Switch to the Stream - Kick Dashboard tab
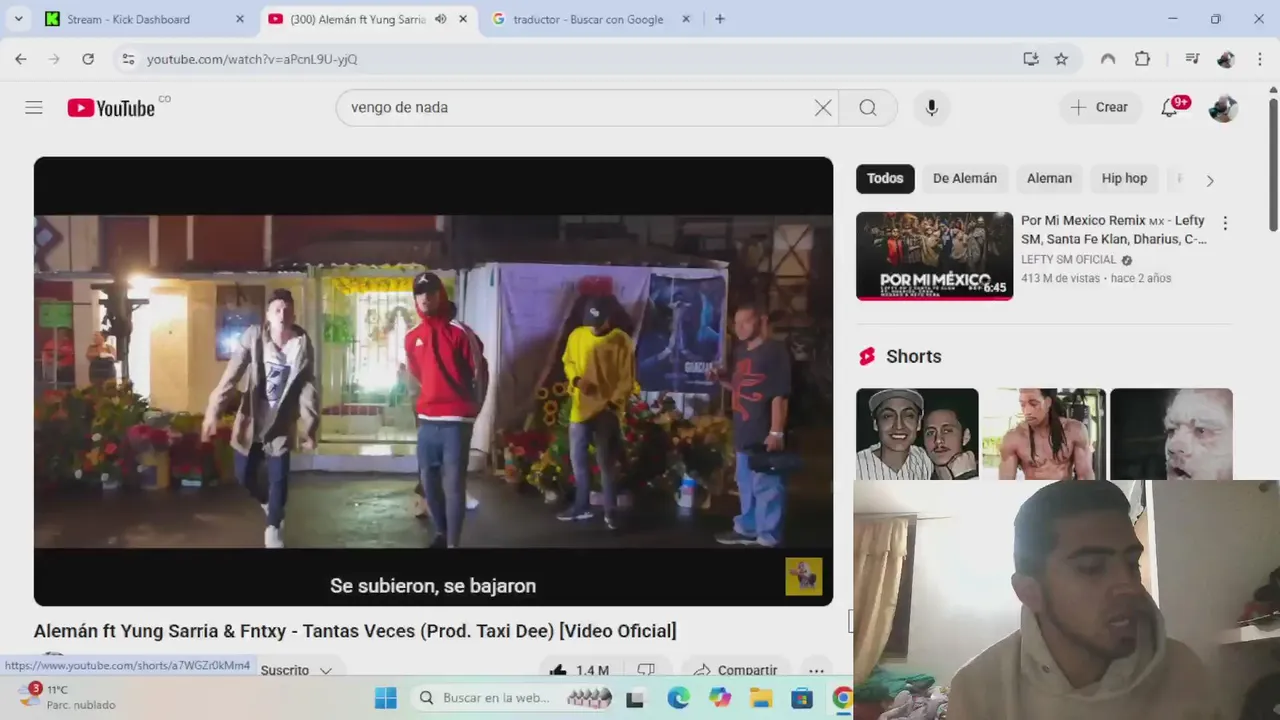Screen dimensions: 1280x720 pyautogui.click(x=142, y=19)
